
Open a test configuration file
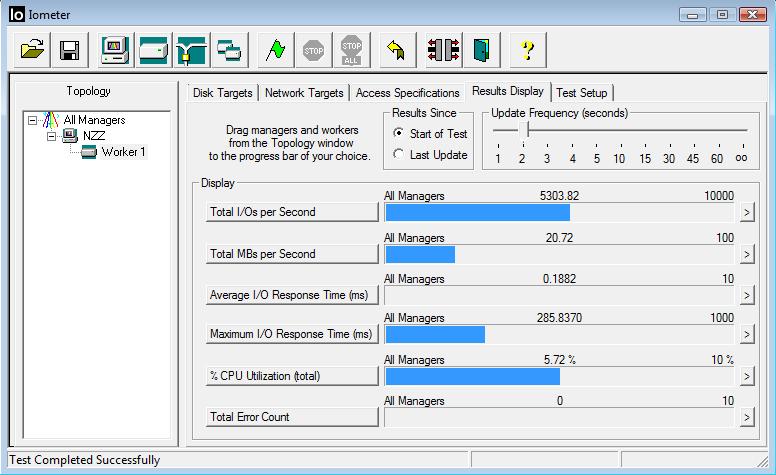click(32, 50)
